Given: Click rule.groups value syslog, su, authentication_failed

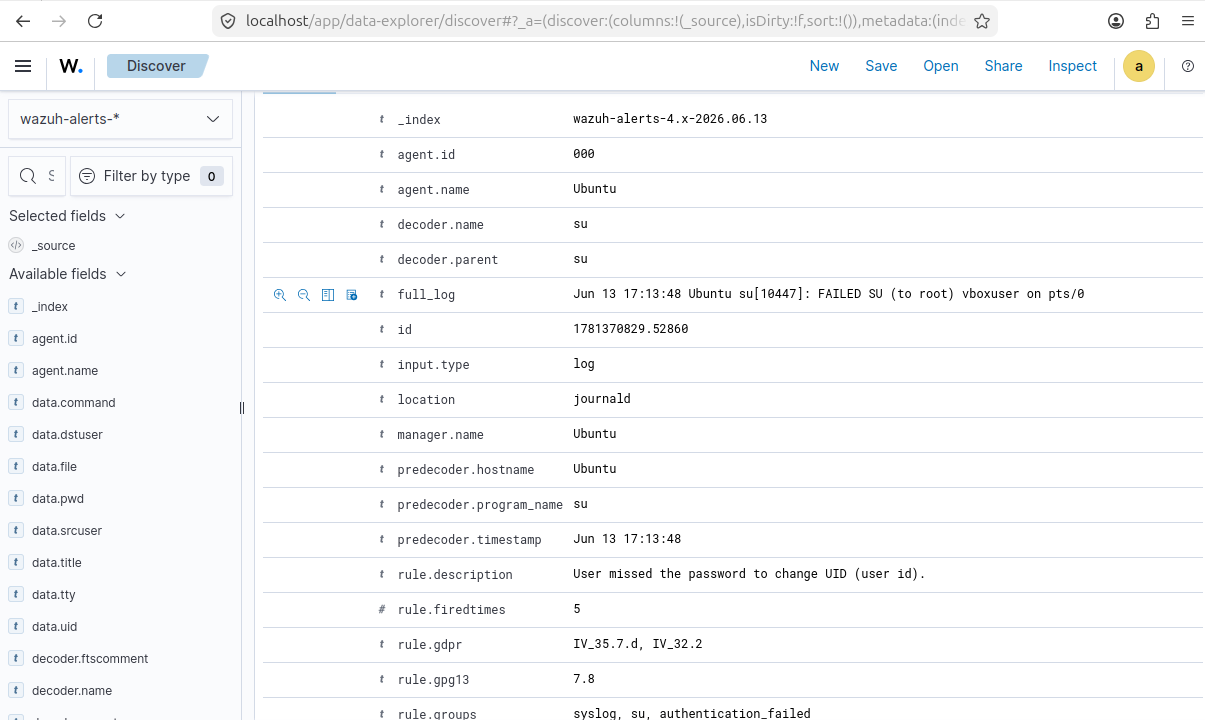Looking at the screenshot, I should pos(692,713).
